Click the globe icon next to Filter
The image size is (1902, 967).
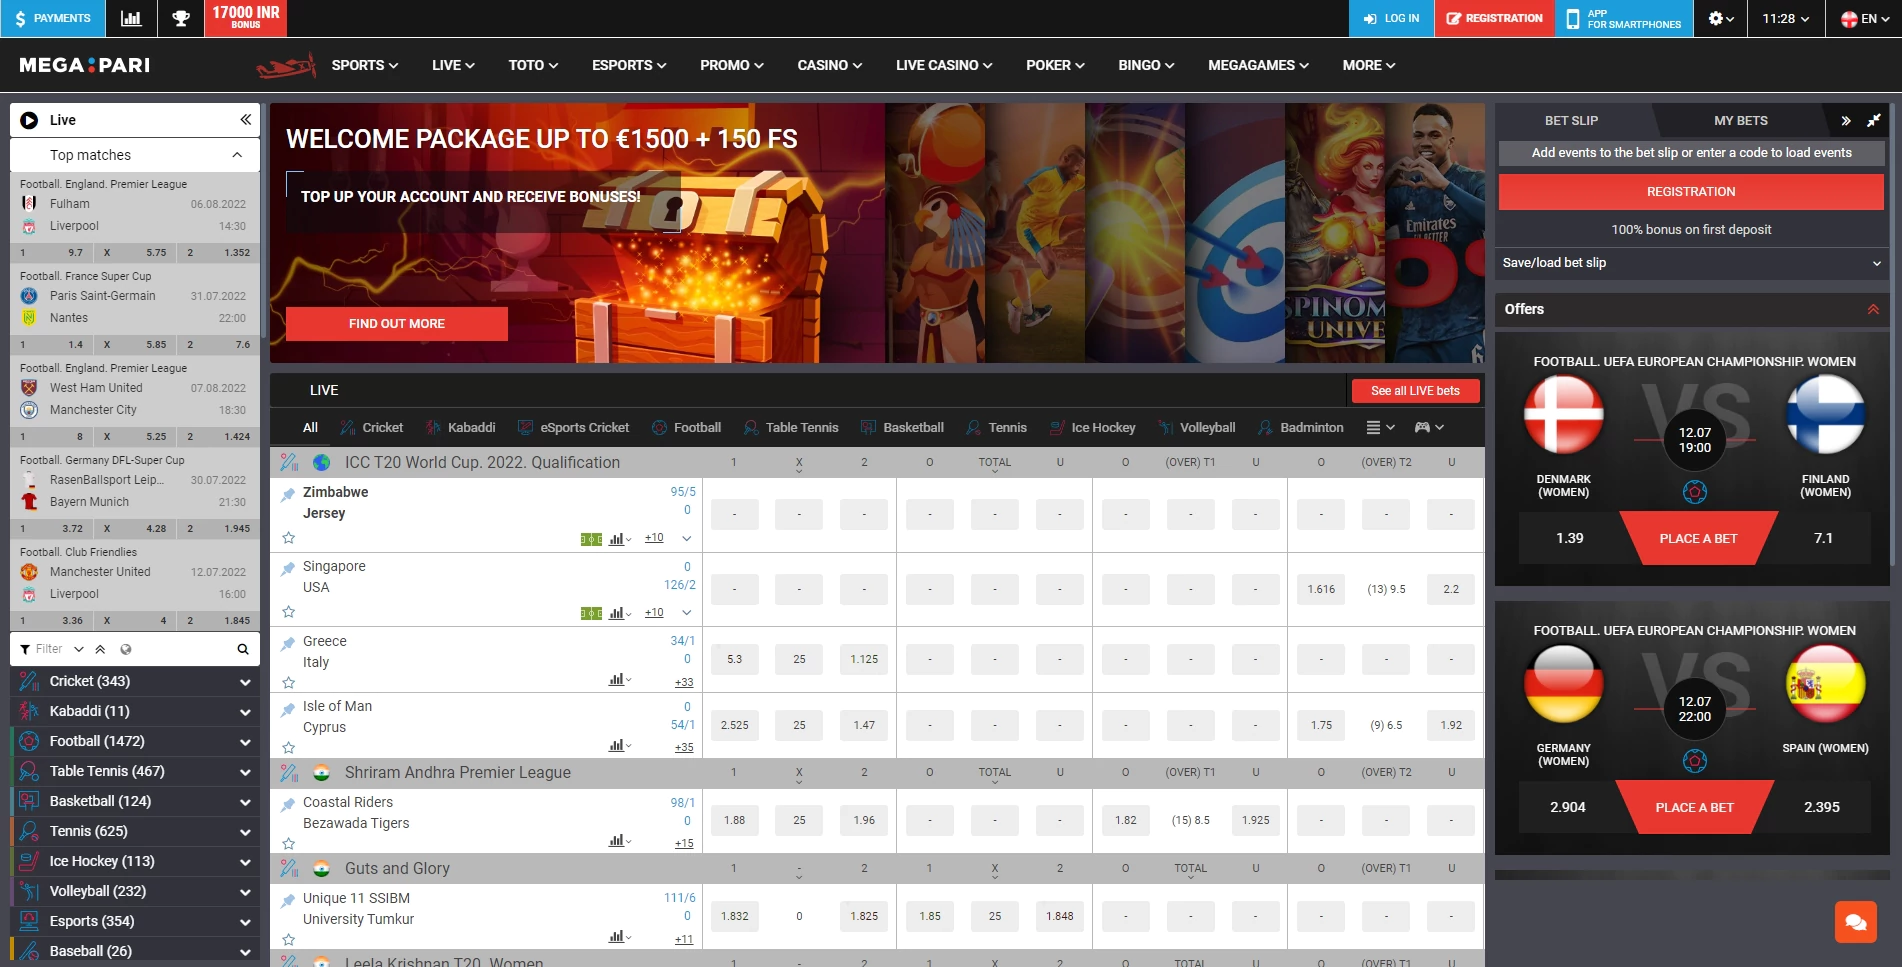pos(126,649)
